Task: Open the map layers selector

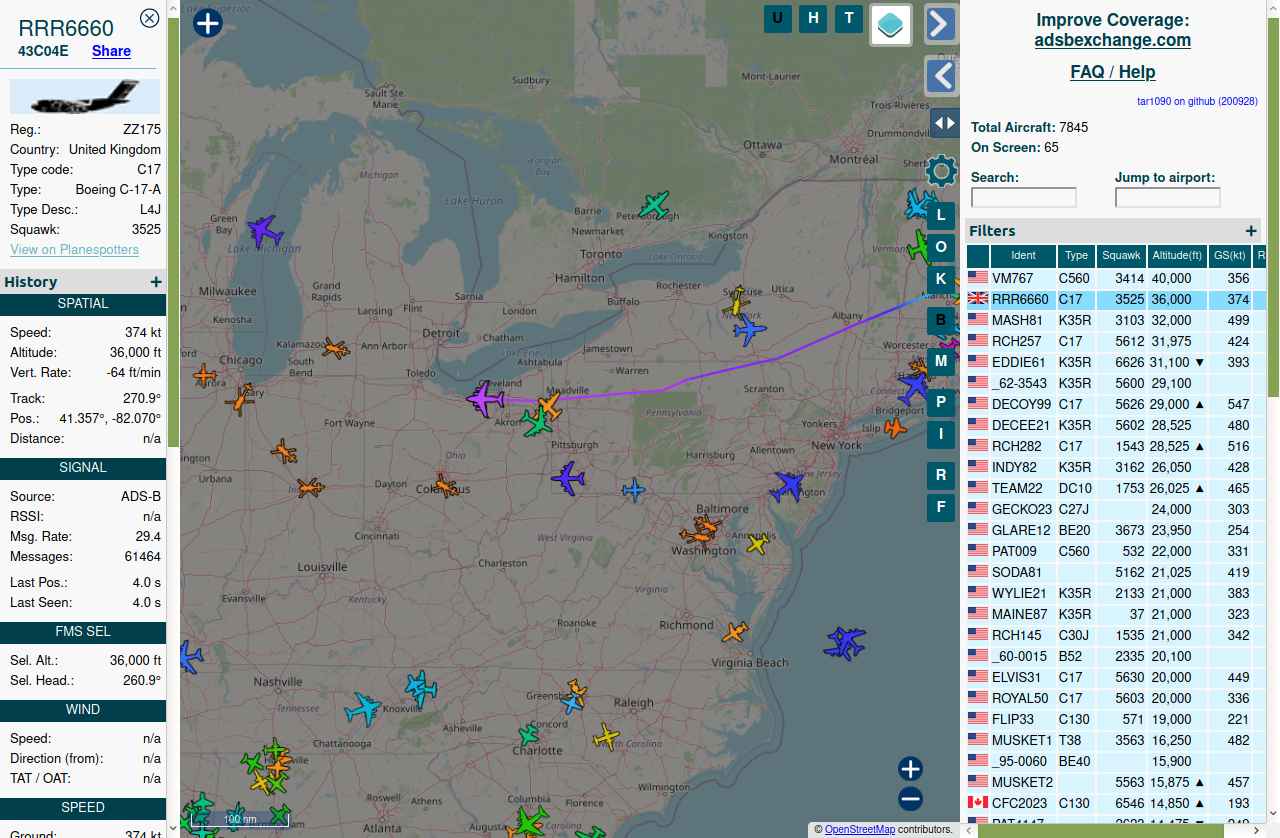Action: pyautogui.click(x=891, y=25)
